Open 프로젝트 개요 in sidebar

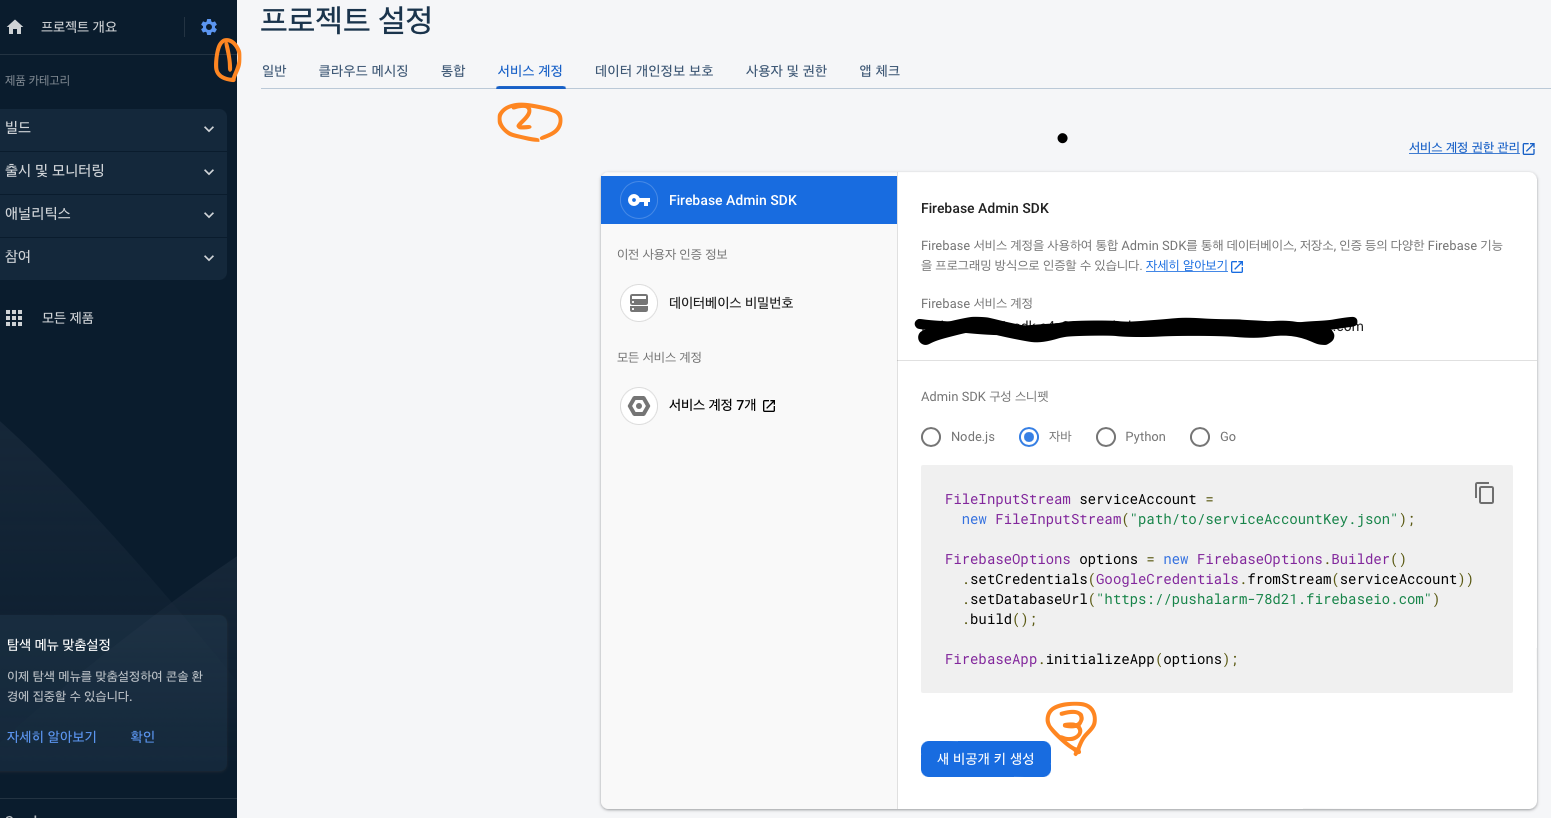click(x=79, y=27)
